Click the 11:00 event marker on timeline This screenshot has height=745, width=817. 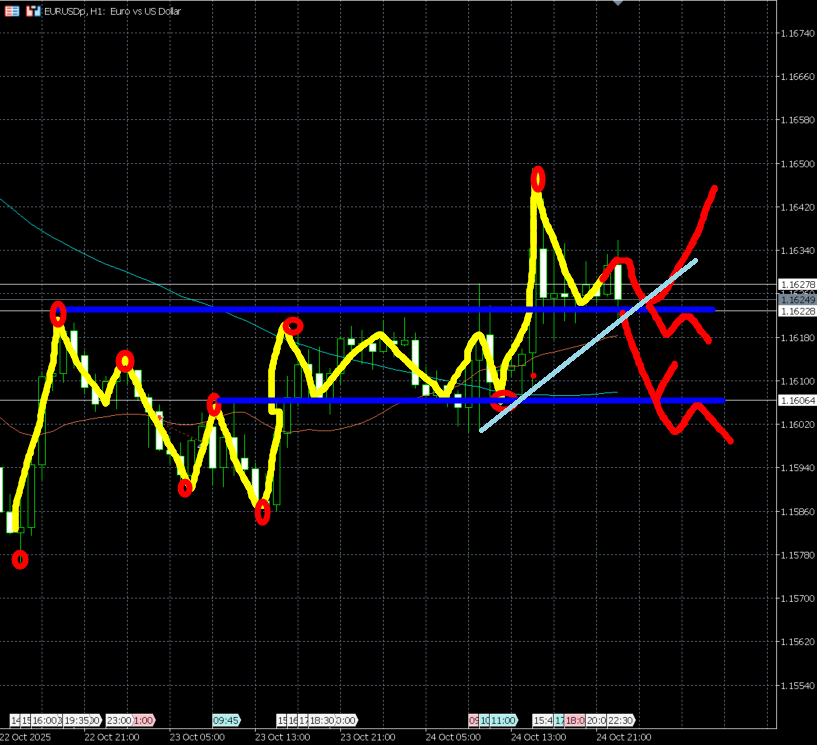(503, 720)
